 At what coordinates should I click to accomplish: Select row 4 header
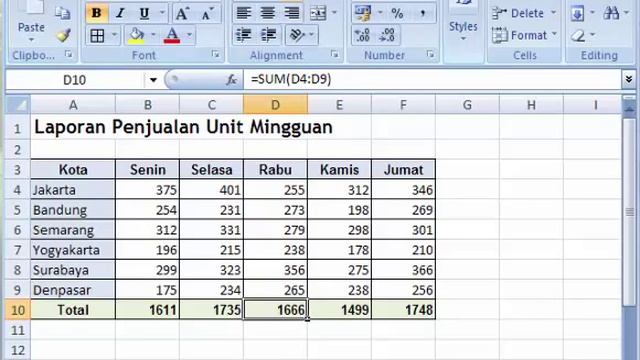18,190
